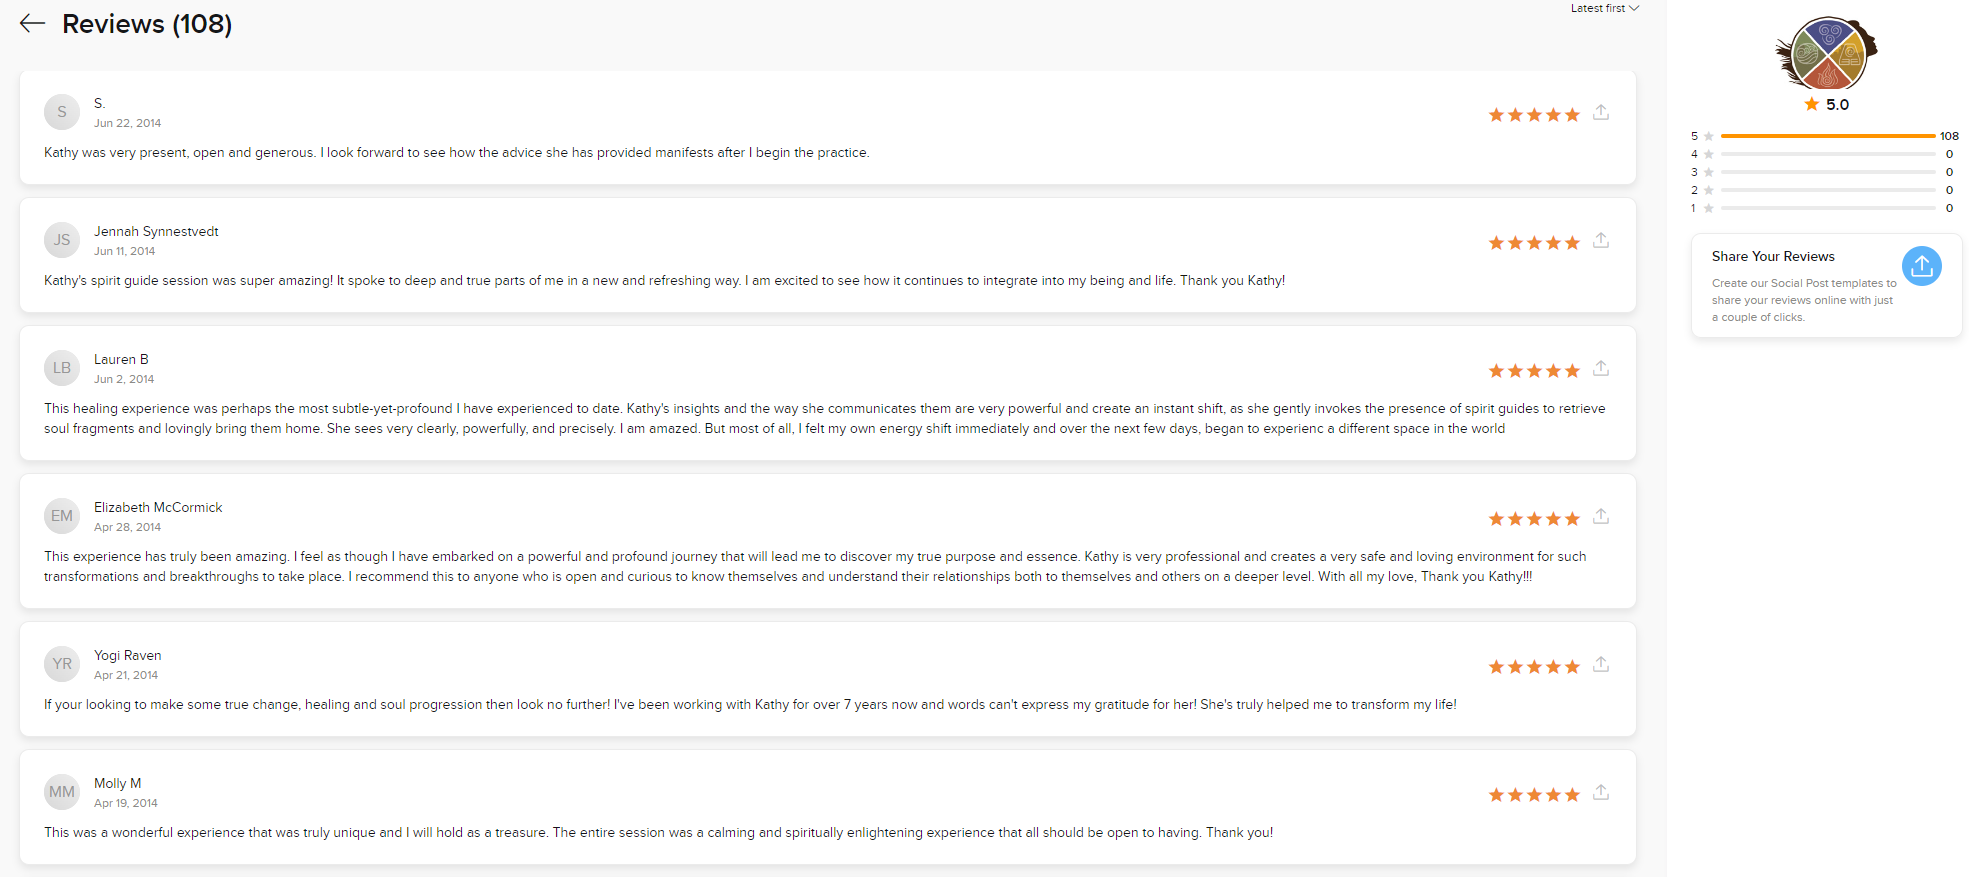Share Jennah Synnestvedt's review

[1601, 240]
